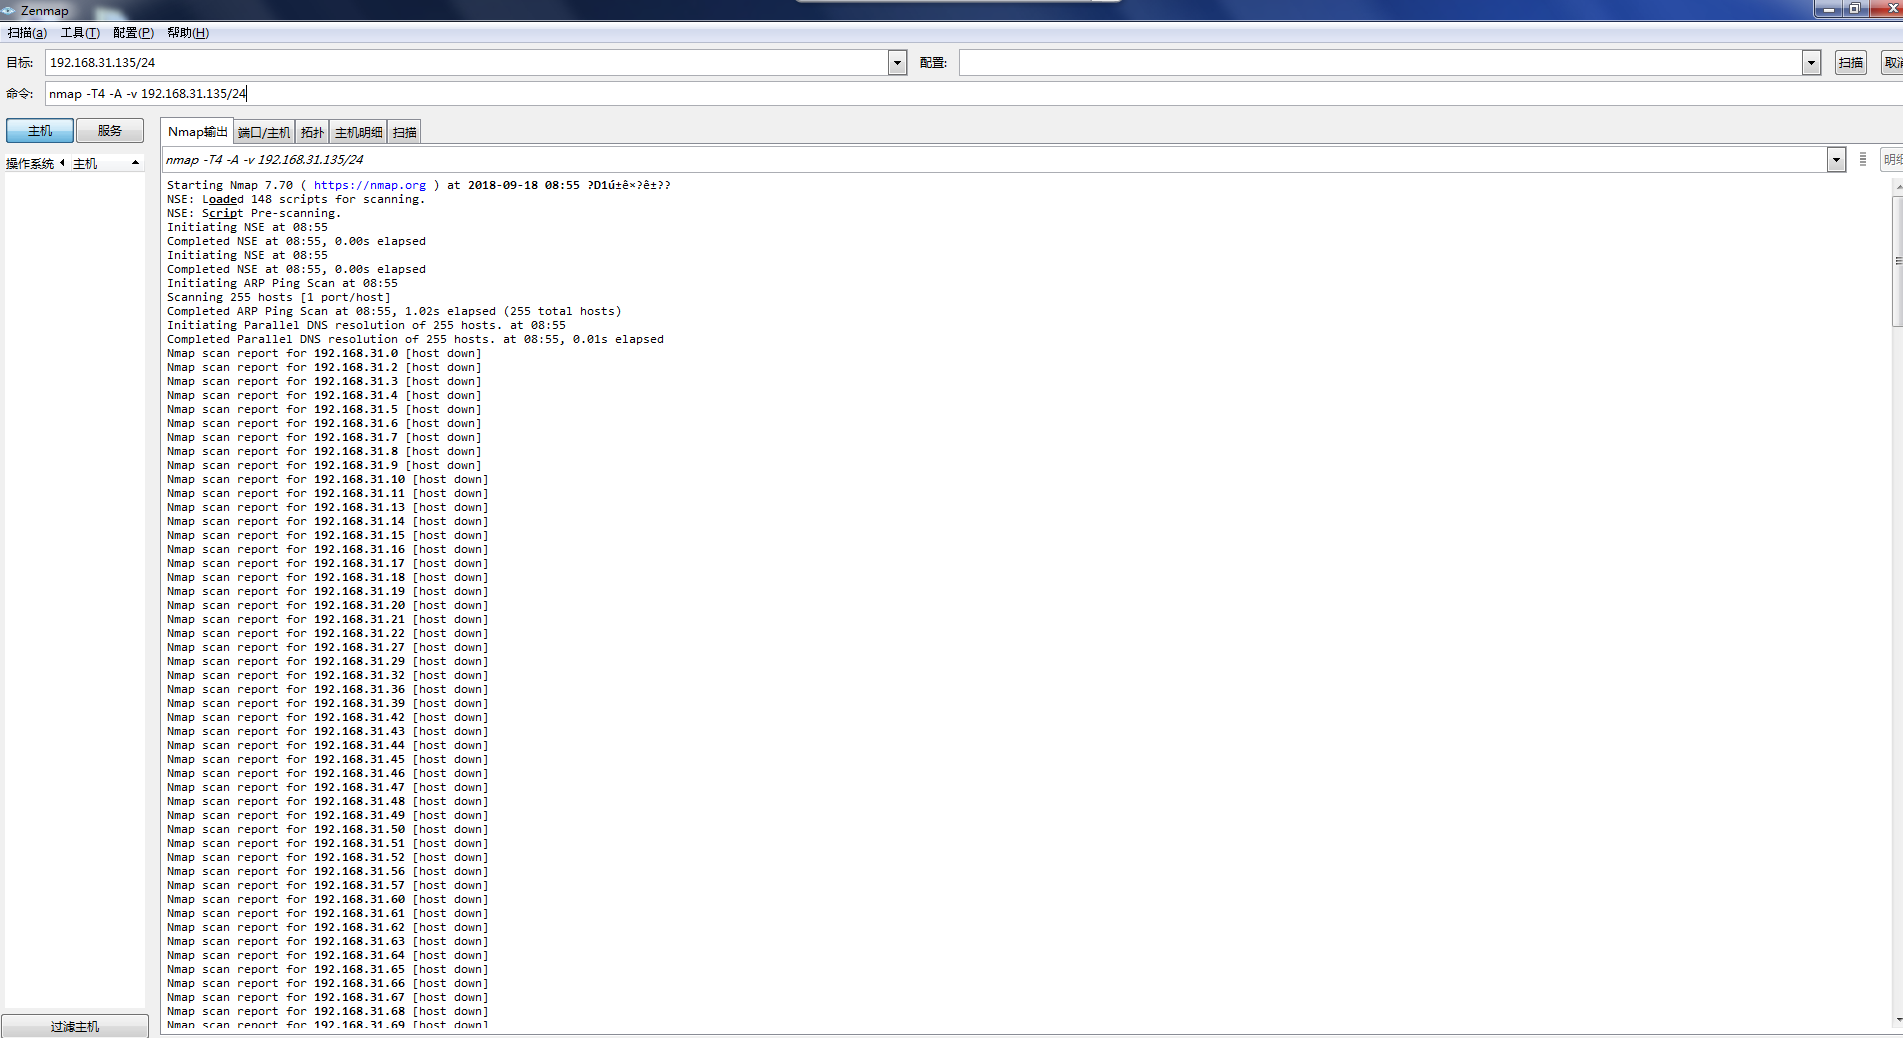Click the 'Starting Nmap 7.70' output line
The height and width of the screenshot is (1038, 1903).
click(x=419, y=185)
